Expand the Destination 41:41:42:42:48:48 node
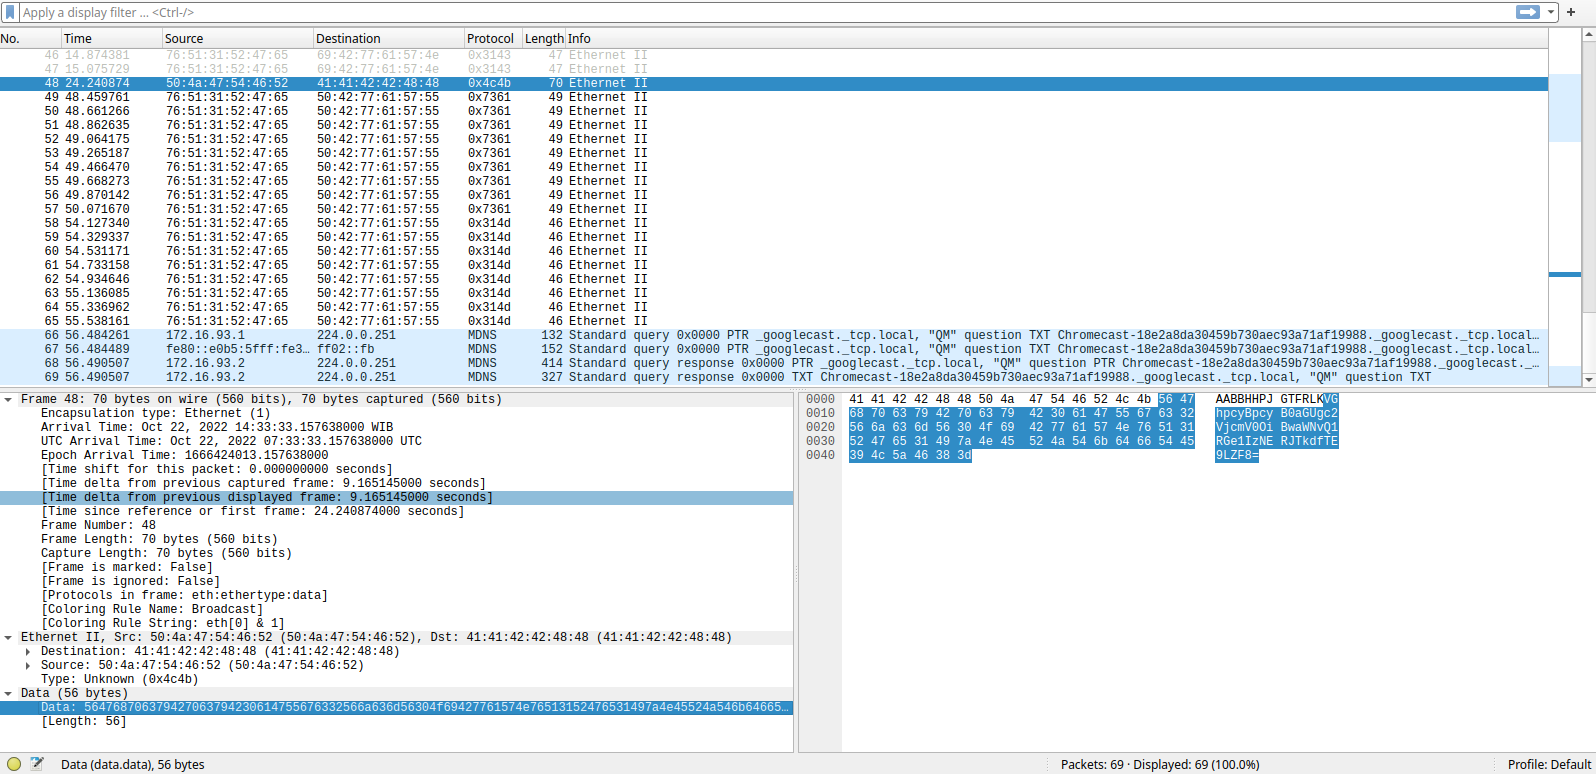This screenshot has height=774, width=1596. click(x=29, y=652)
